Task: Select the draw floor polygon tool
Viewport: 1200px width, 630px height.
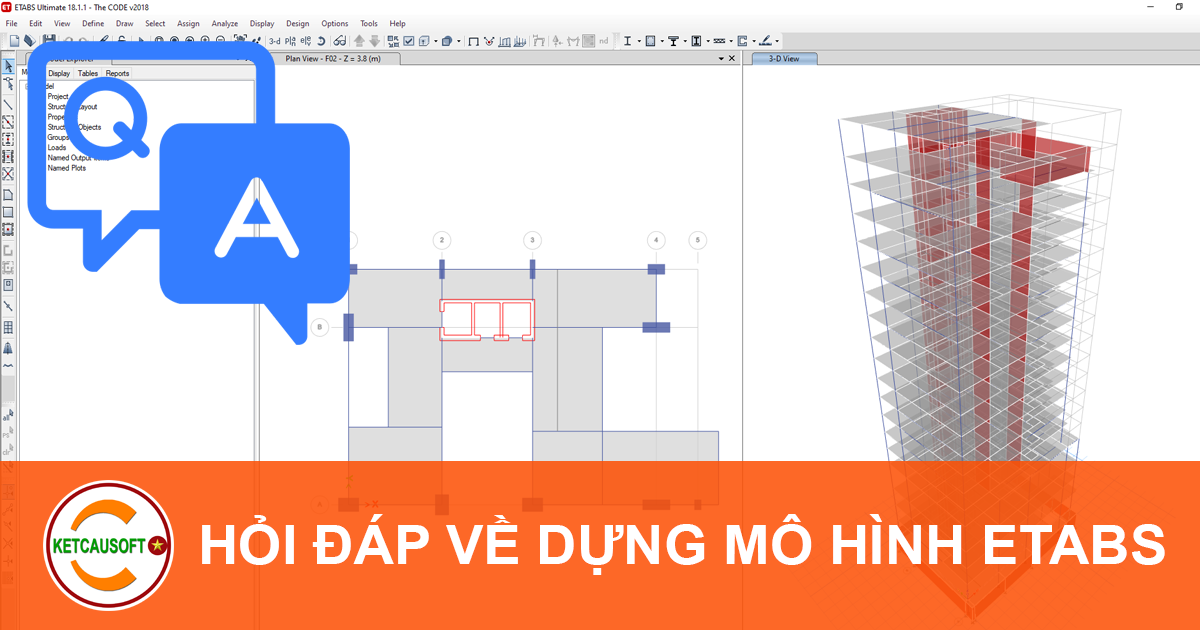Action: [x=8, y=194]
